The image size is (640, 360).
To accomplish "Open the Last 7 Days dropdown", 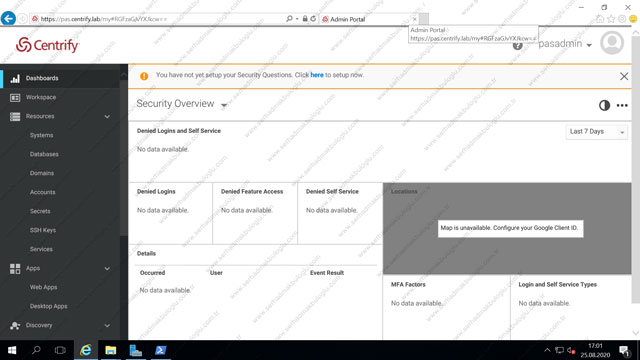I will [x=597, y=132].
